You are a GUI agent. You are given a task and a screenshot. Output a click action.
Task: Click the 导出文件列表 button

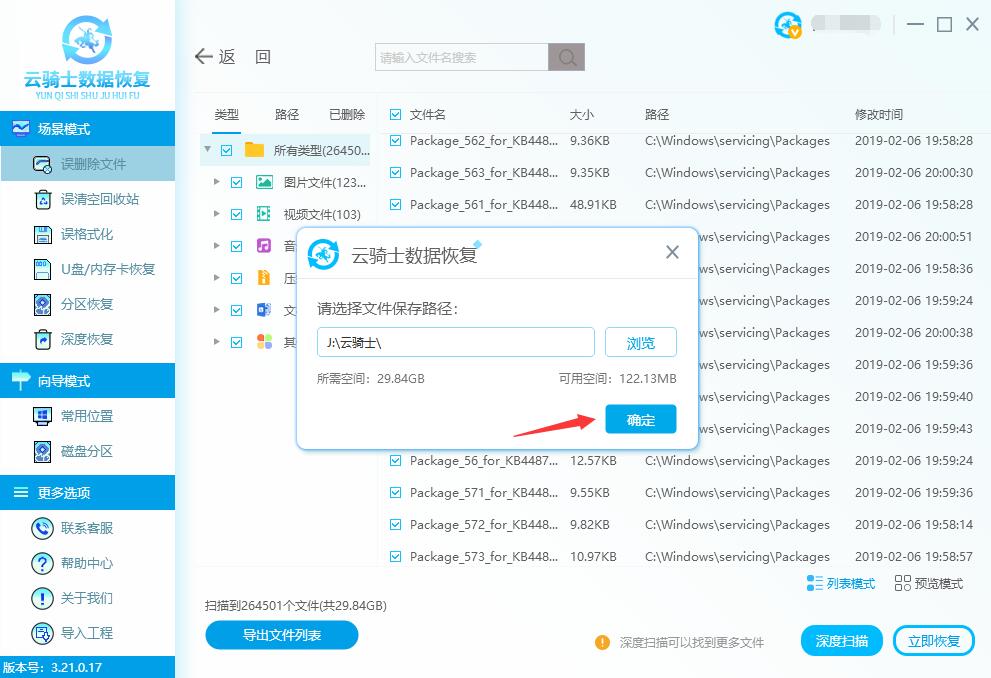tap(282, 635)
